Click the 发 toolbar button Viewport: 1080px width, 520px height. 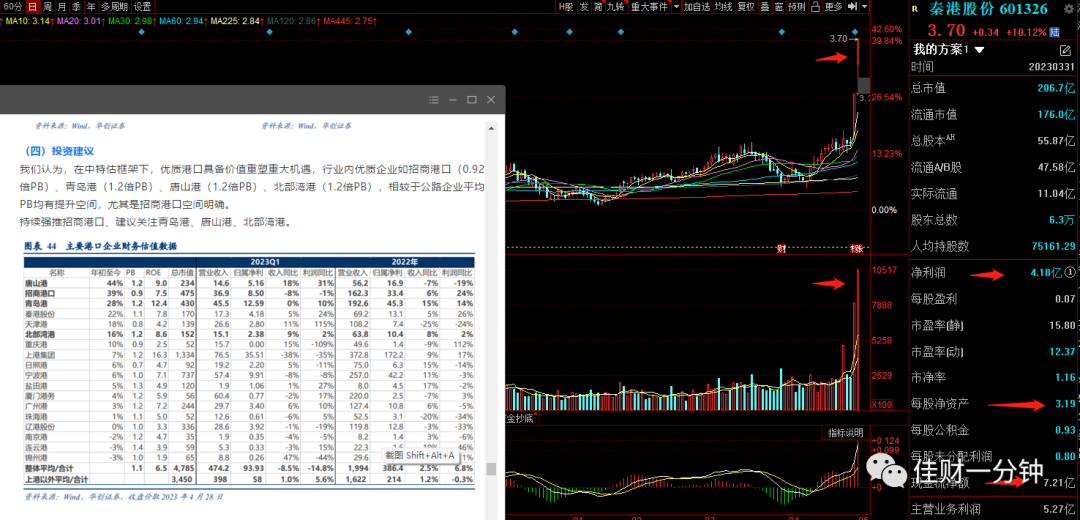pos(584,7)
